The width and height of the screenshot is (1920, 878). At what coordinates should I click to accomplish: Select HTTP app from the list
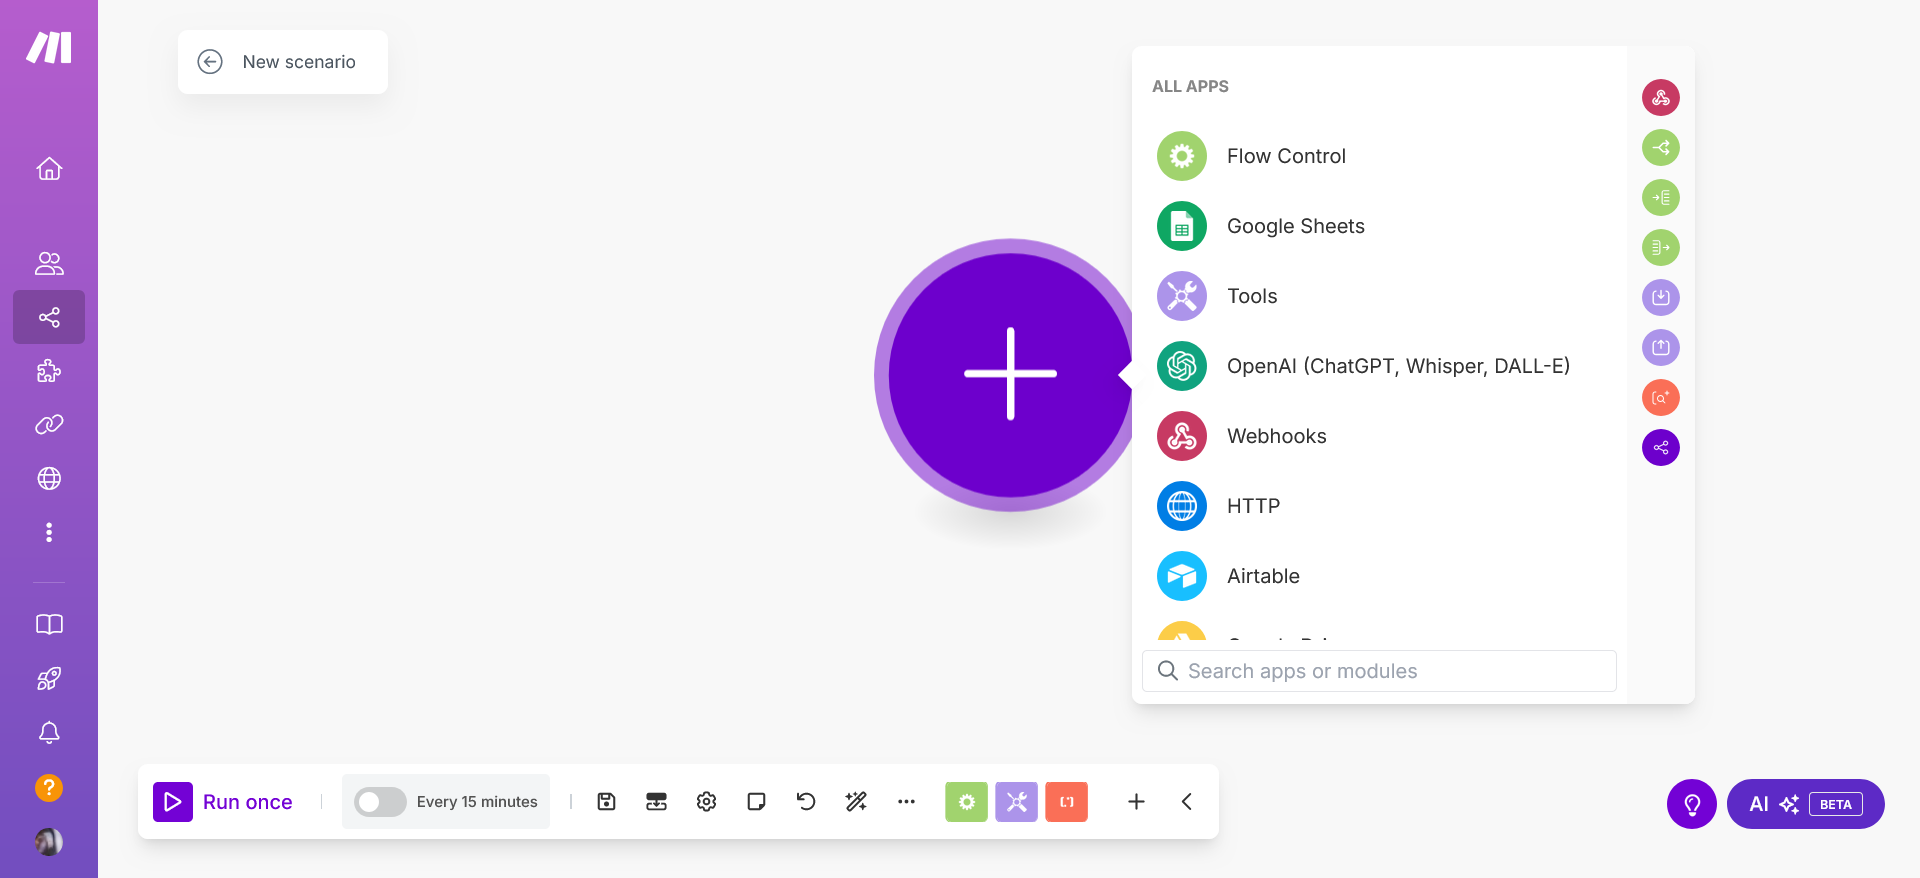pyautogui.click(x=1380, y=506)
